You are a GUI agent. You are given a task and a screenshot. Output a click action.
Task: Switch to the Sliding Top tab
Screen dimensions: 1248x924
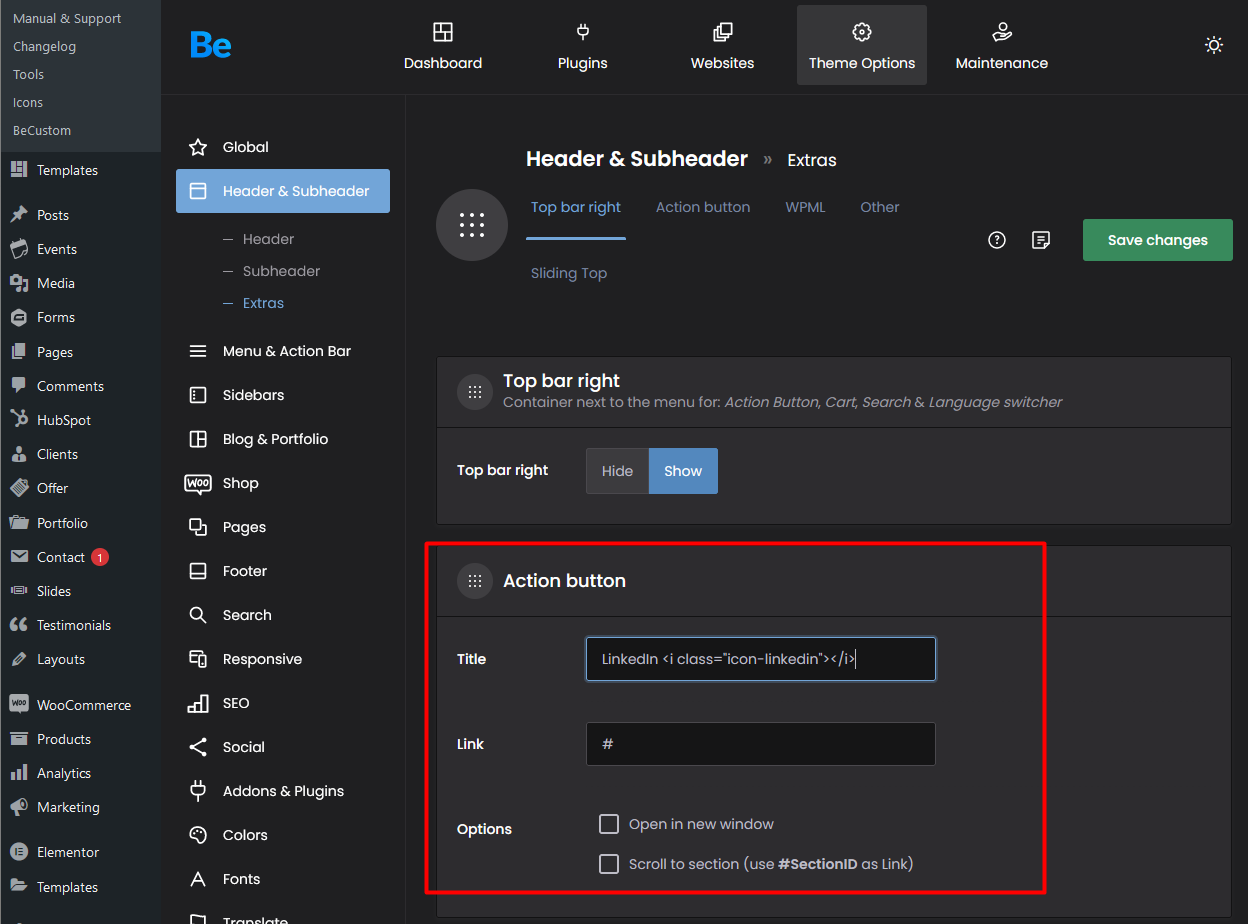point(569,273)
